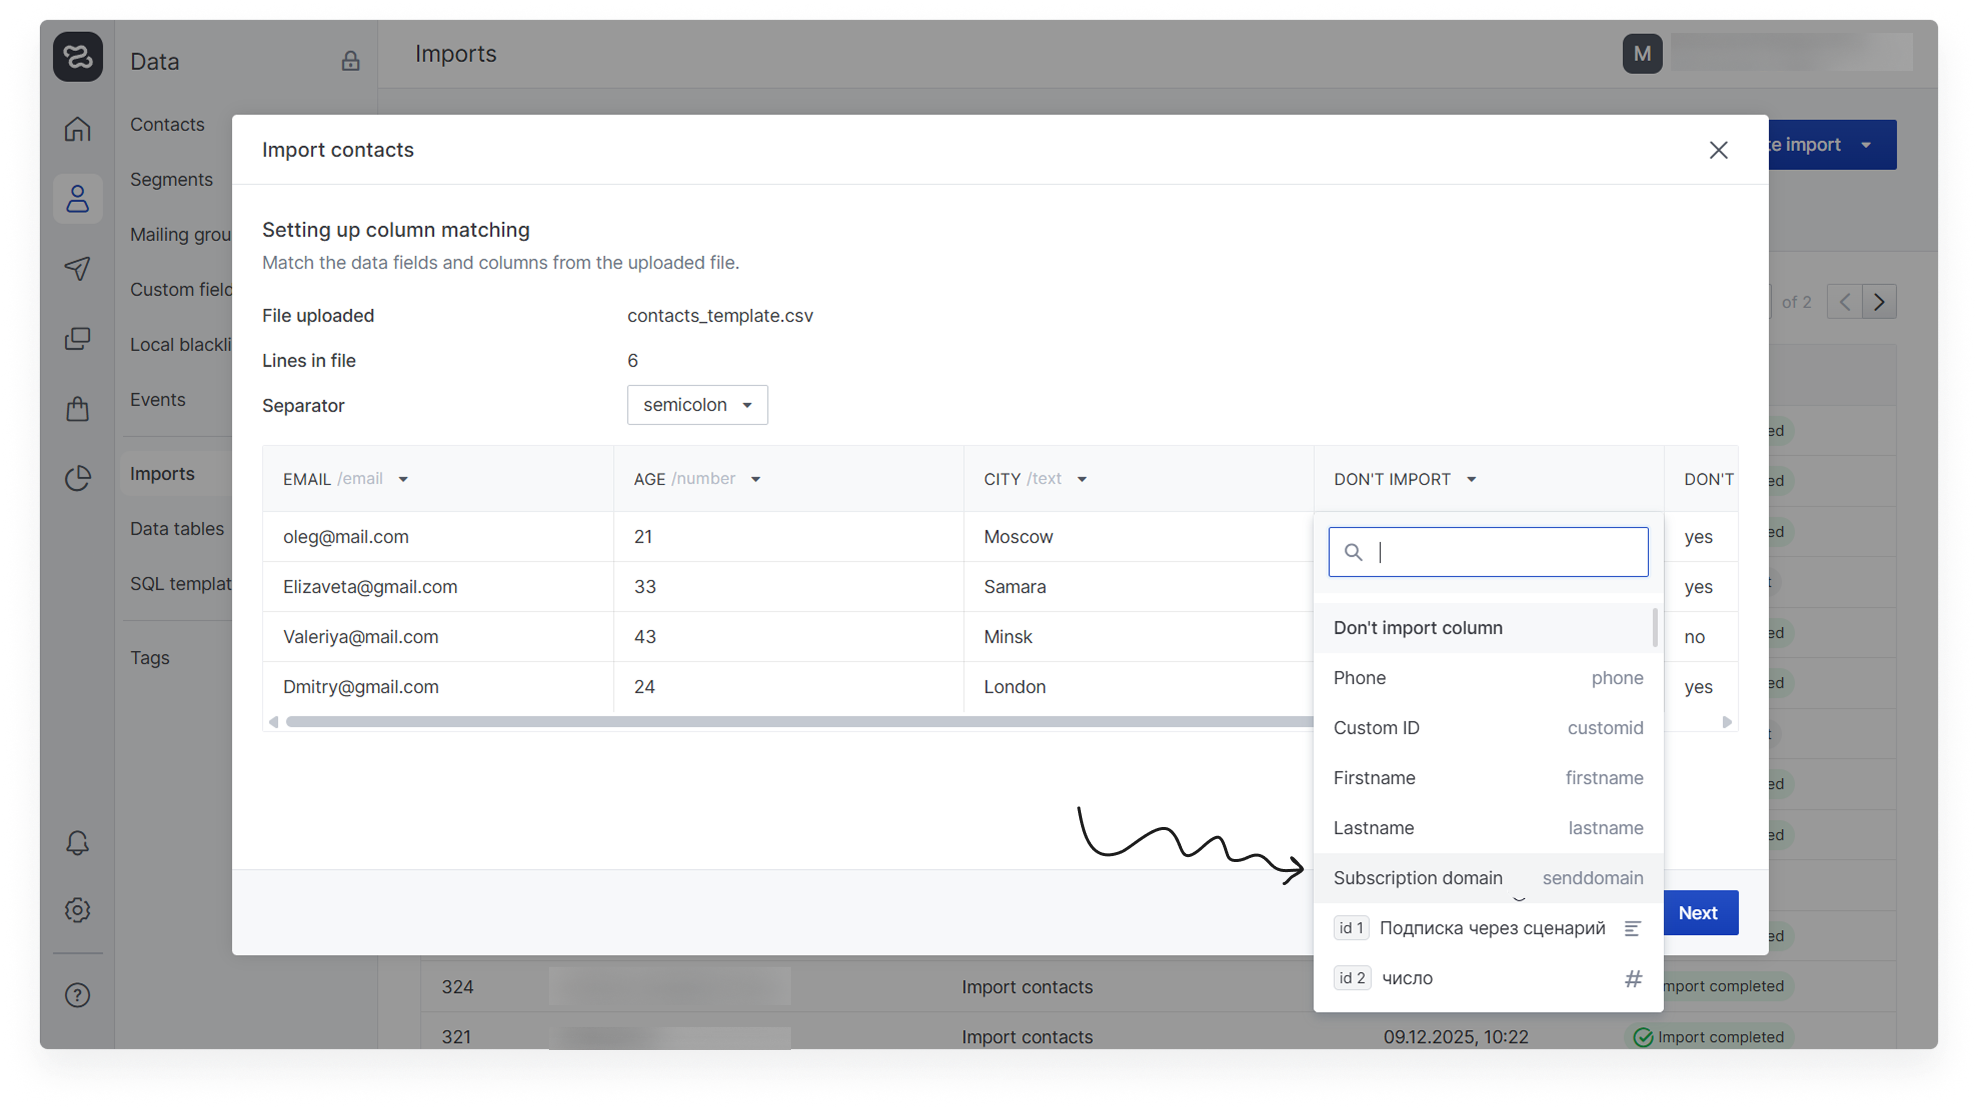Open the shopping bag icon

(78, 408)
